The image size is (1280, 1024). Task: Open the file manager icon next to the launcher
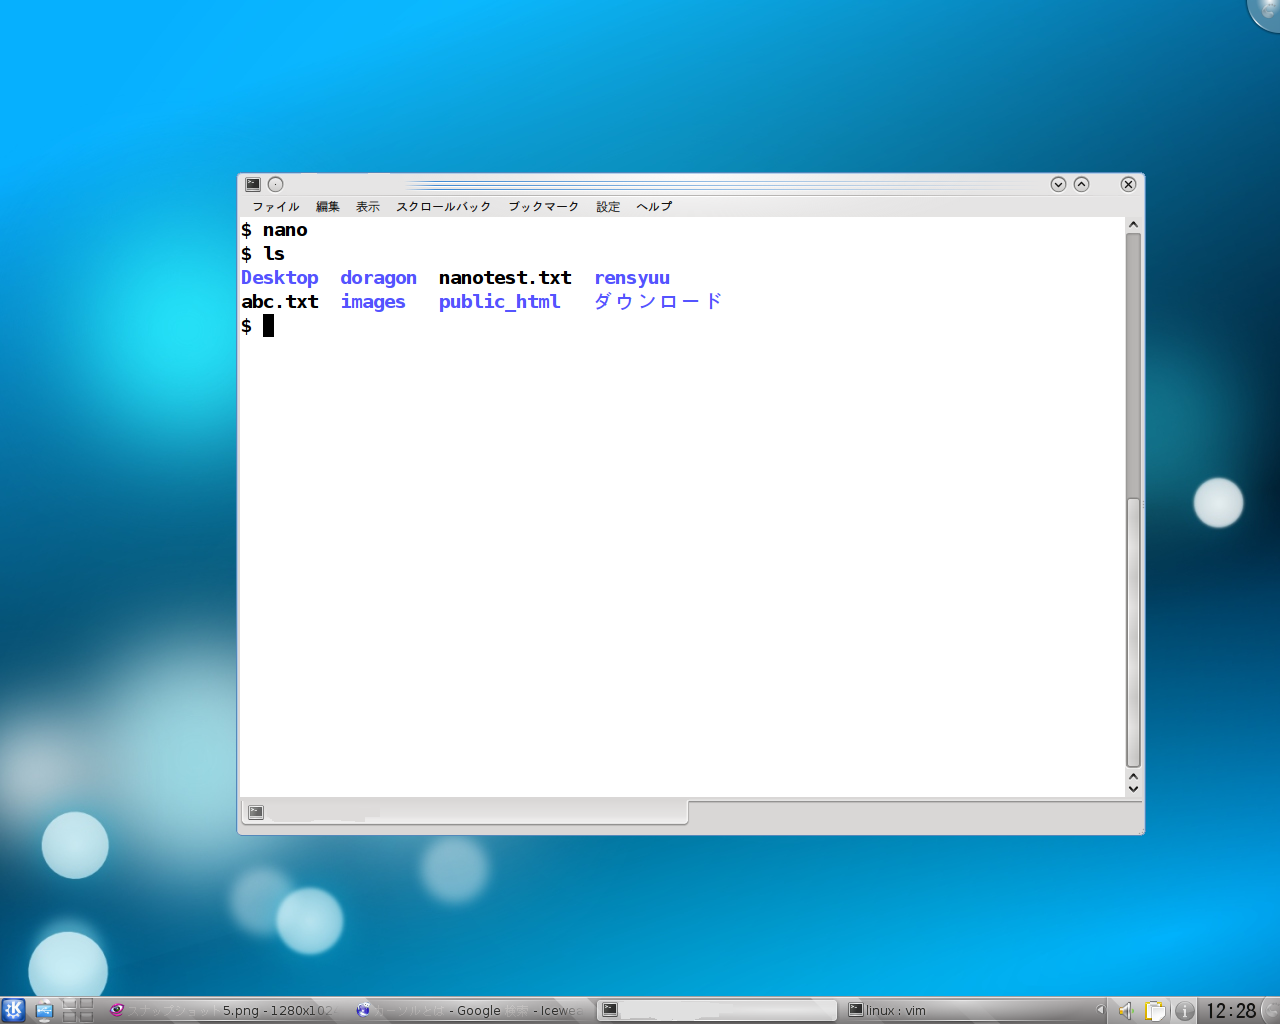(x=44, y=1010)
